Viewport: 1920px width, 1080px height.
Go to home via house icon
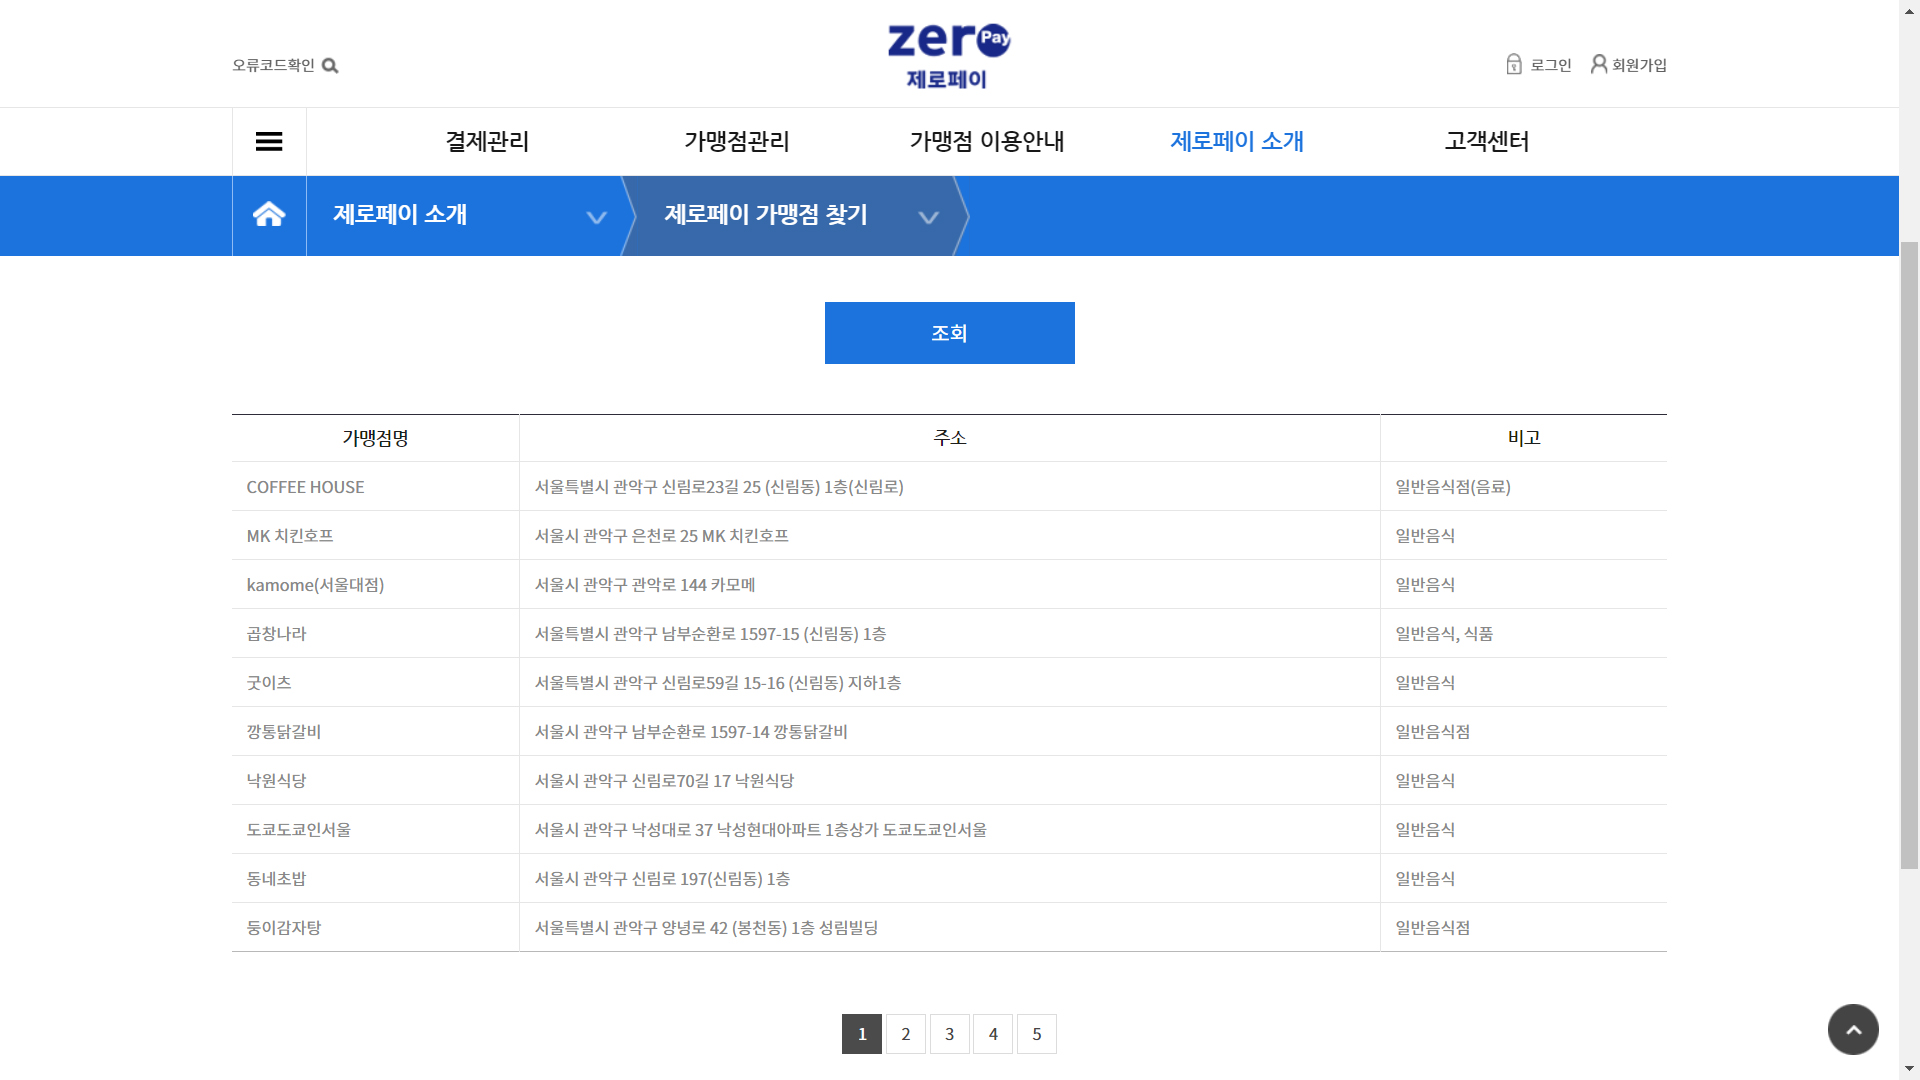[x=269, y=215]
